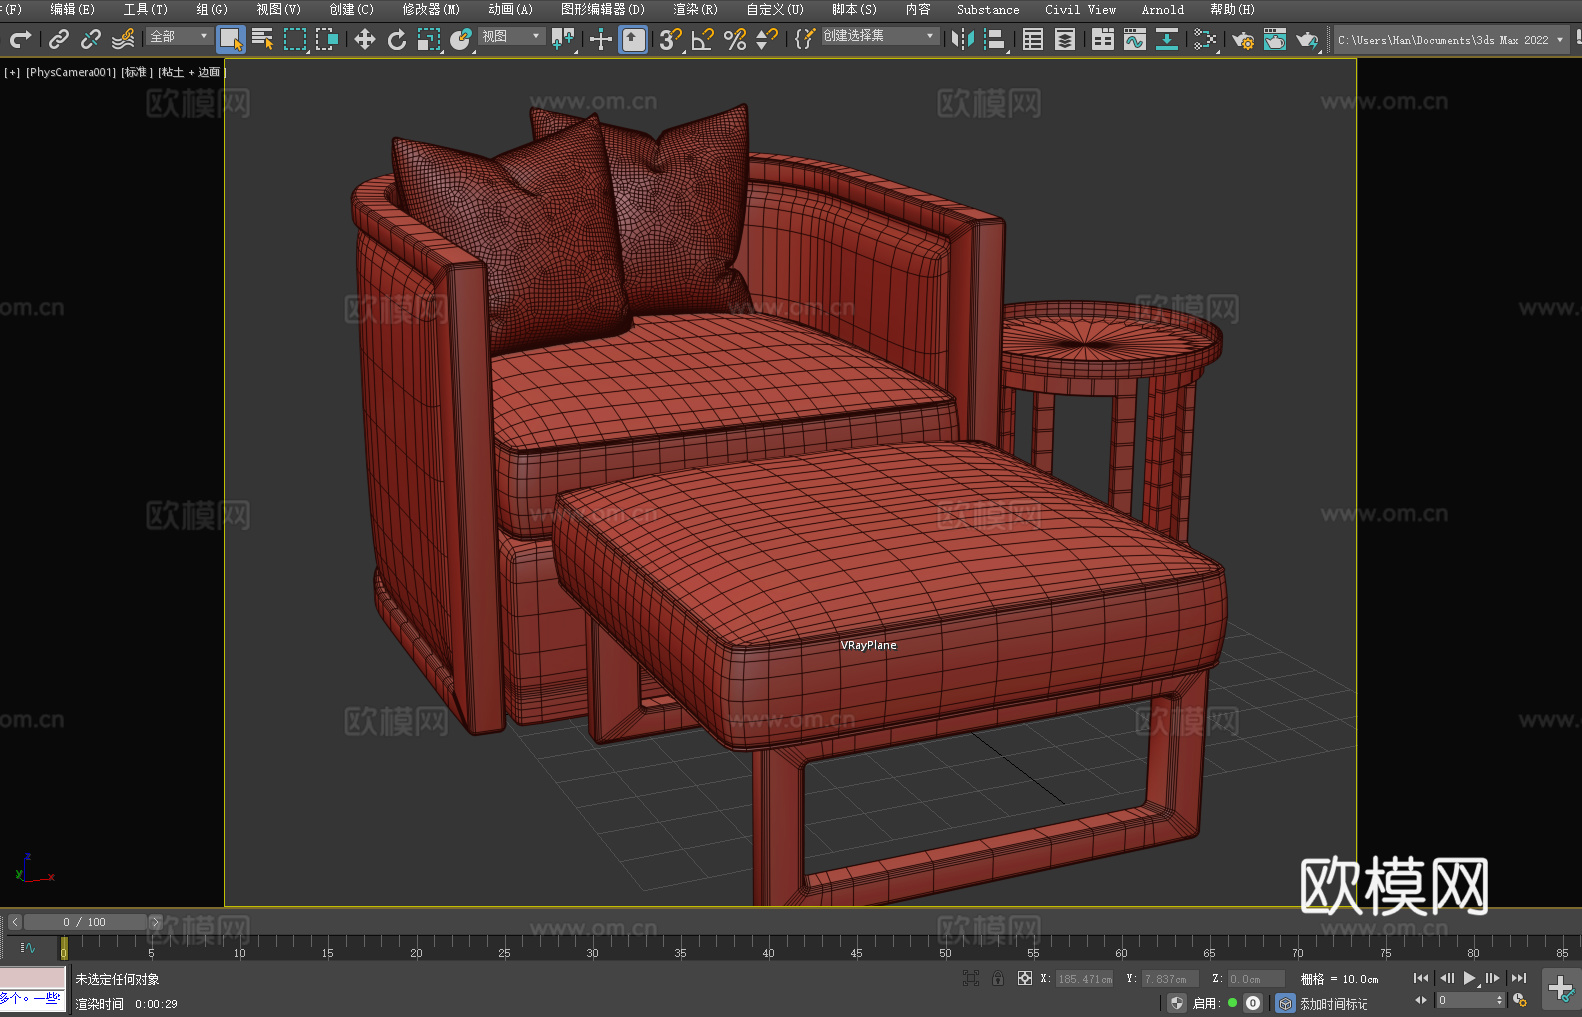Click the download-arrow toolbar icon
Viewport: 1582px width, 1017px height.
tap(1167, 39)
